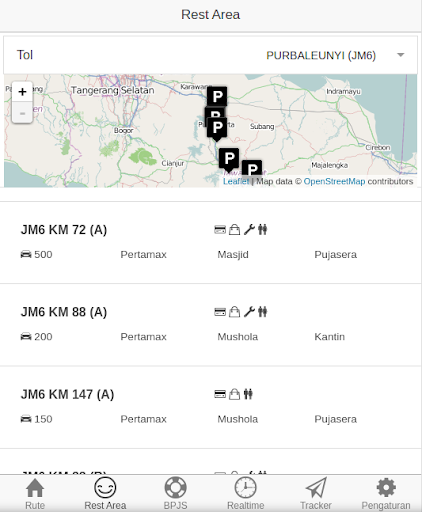Select the JM6 KM 88 (A) rest area
This screenshot has width=422, height=512.
210,325
